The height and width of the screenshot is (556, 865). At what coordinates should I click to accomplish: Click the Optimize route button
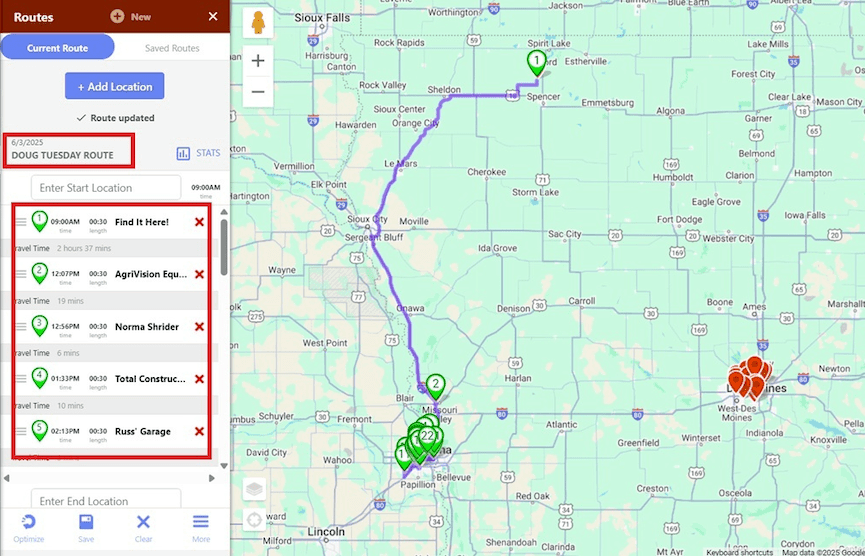coord(29,528)
